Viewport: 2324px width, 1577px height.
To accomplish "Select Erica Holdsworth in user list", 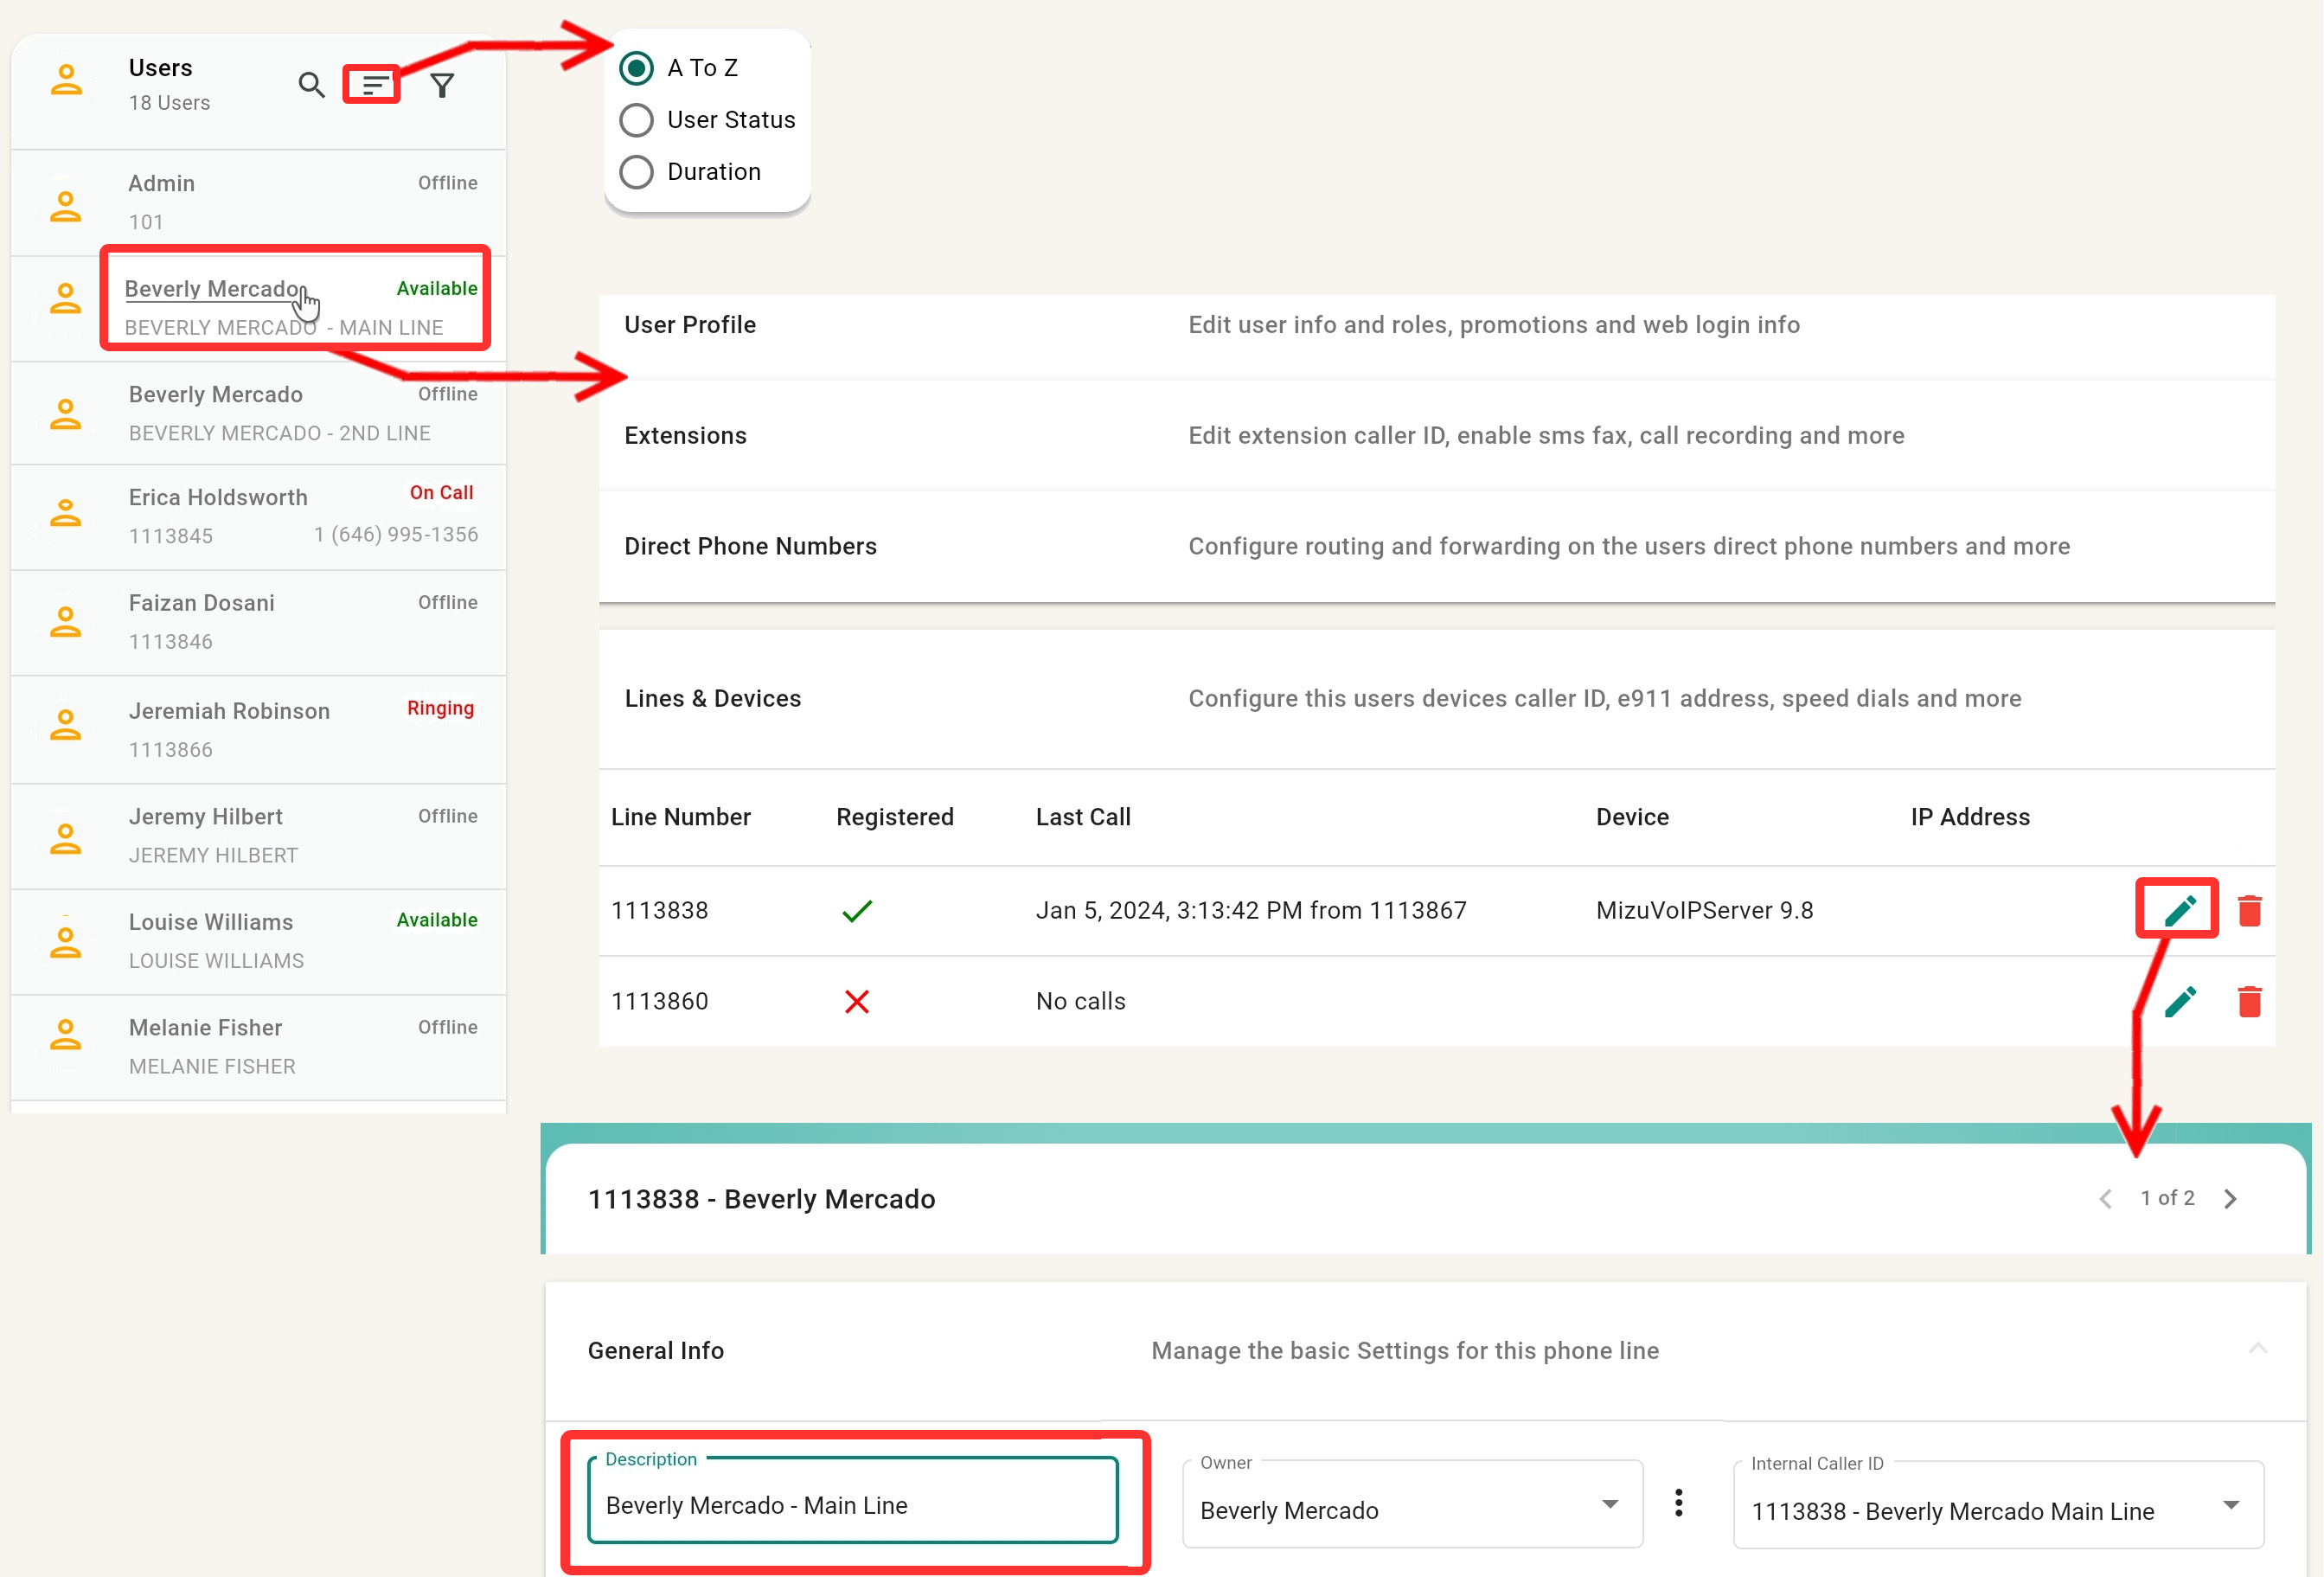I will point(218,498).
